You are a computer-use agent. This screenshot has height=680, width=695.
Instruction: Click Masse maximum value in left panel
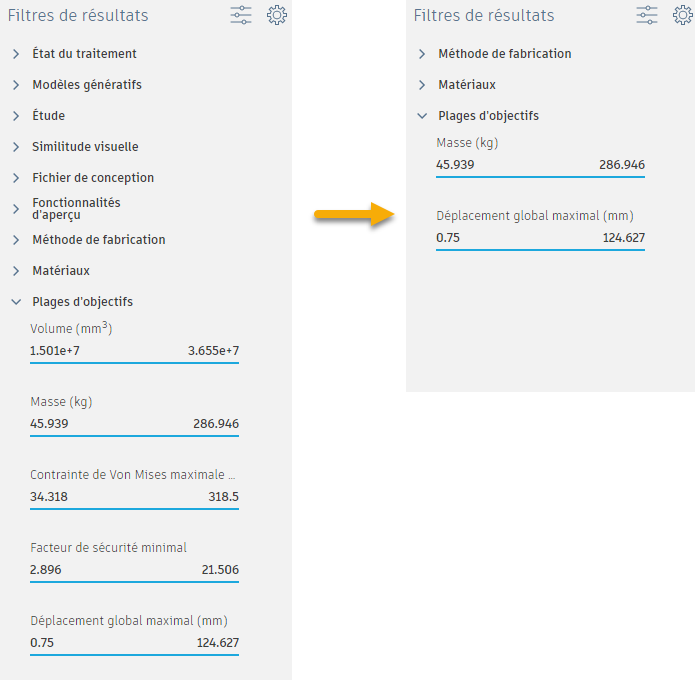pyautogui.click(x=216, y=424)
